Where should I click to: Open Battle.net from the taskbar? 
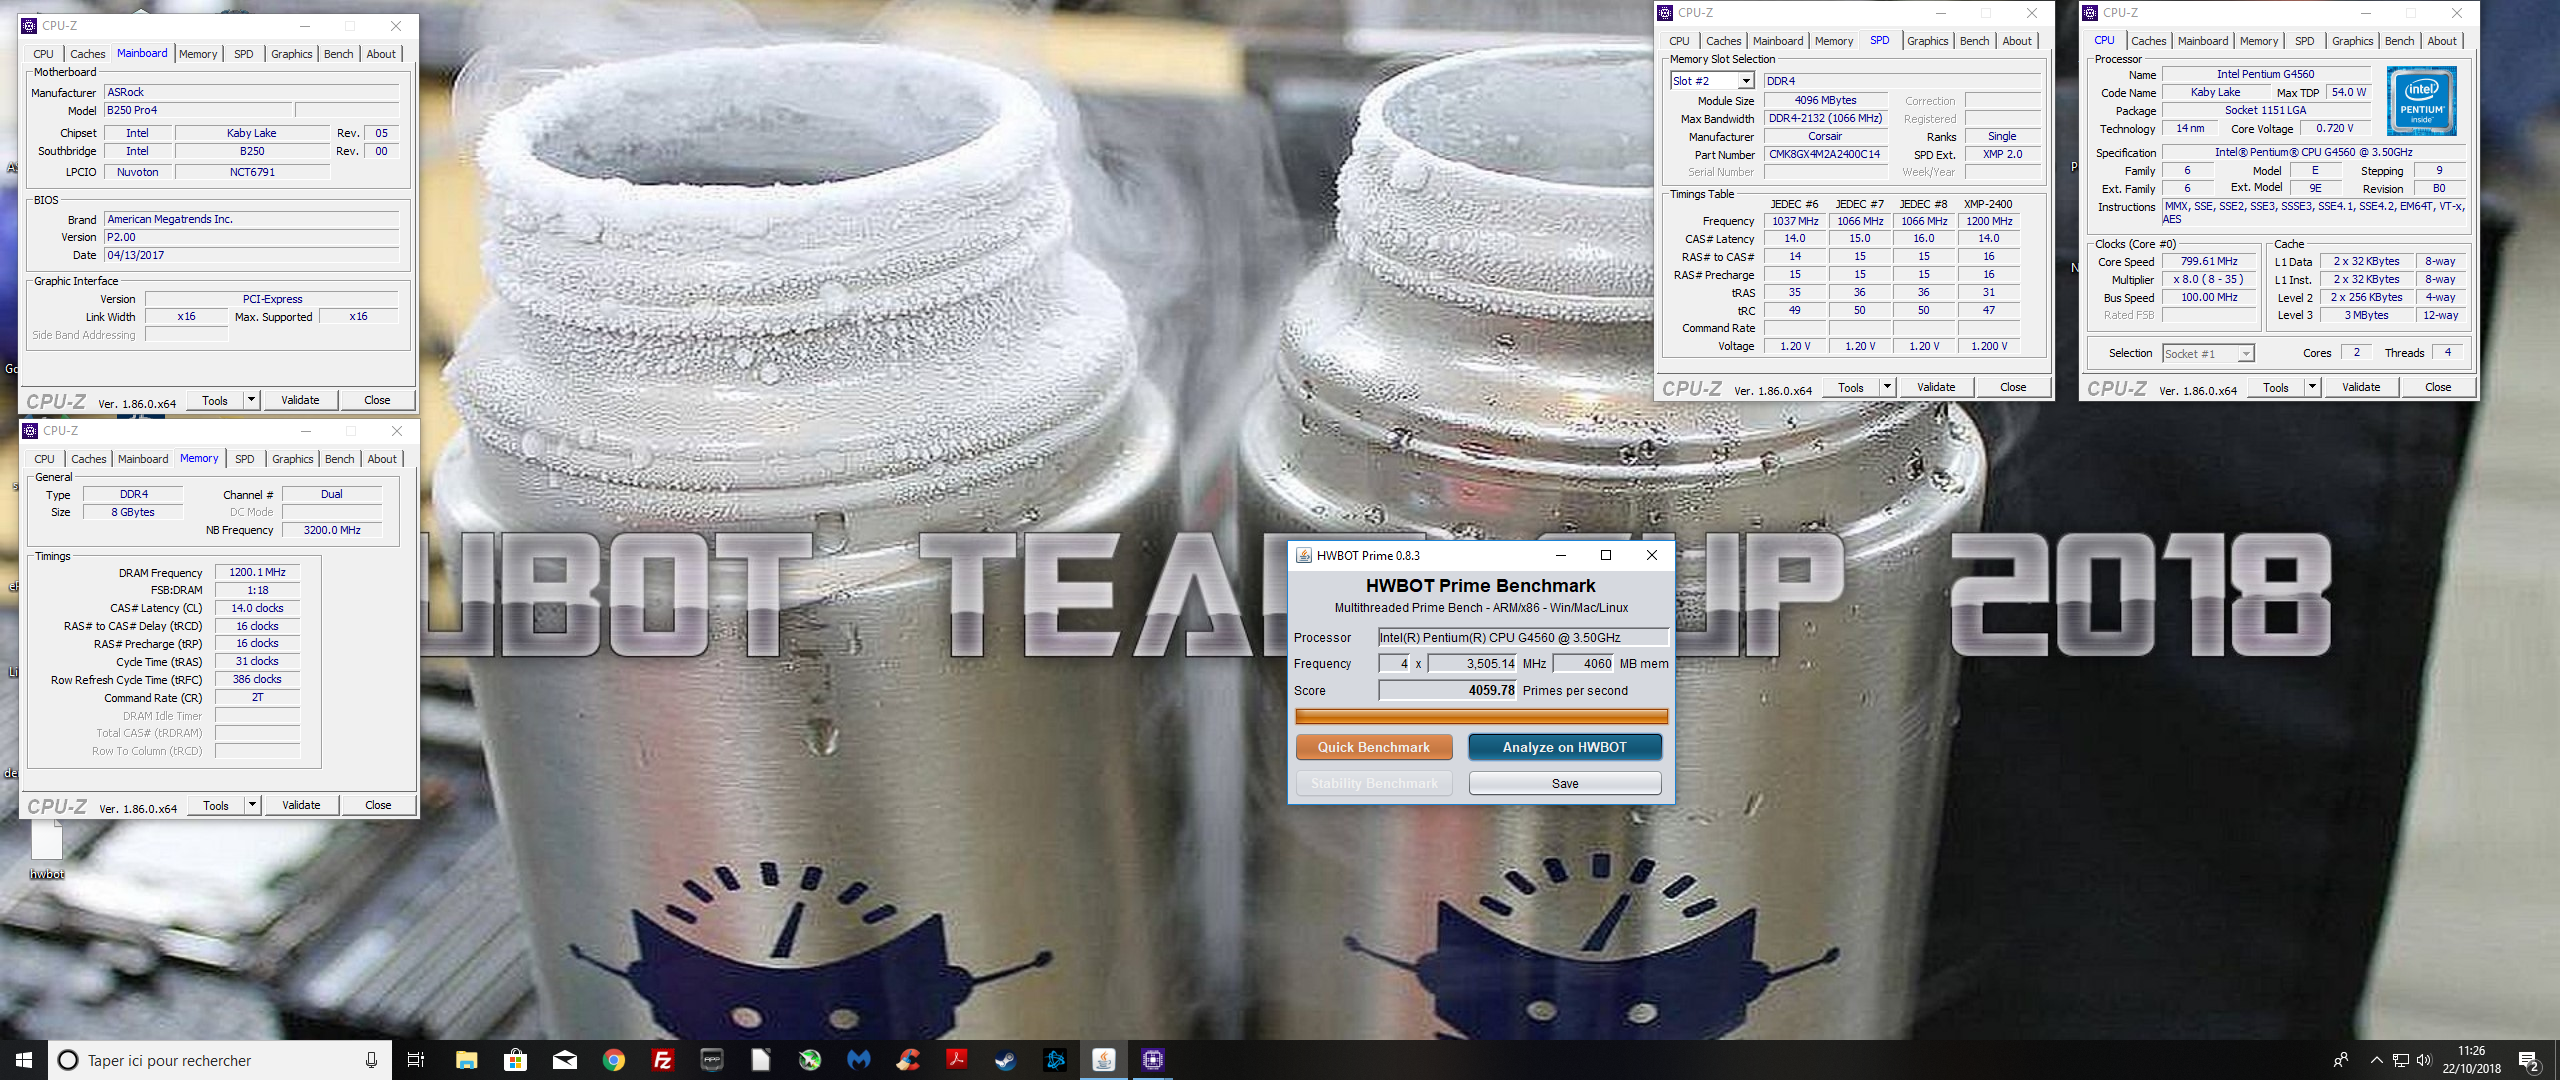click(1054, 1060)
